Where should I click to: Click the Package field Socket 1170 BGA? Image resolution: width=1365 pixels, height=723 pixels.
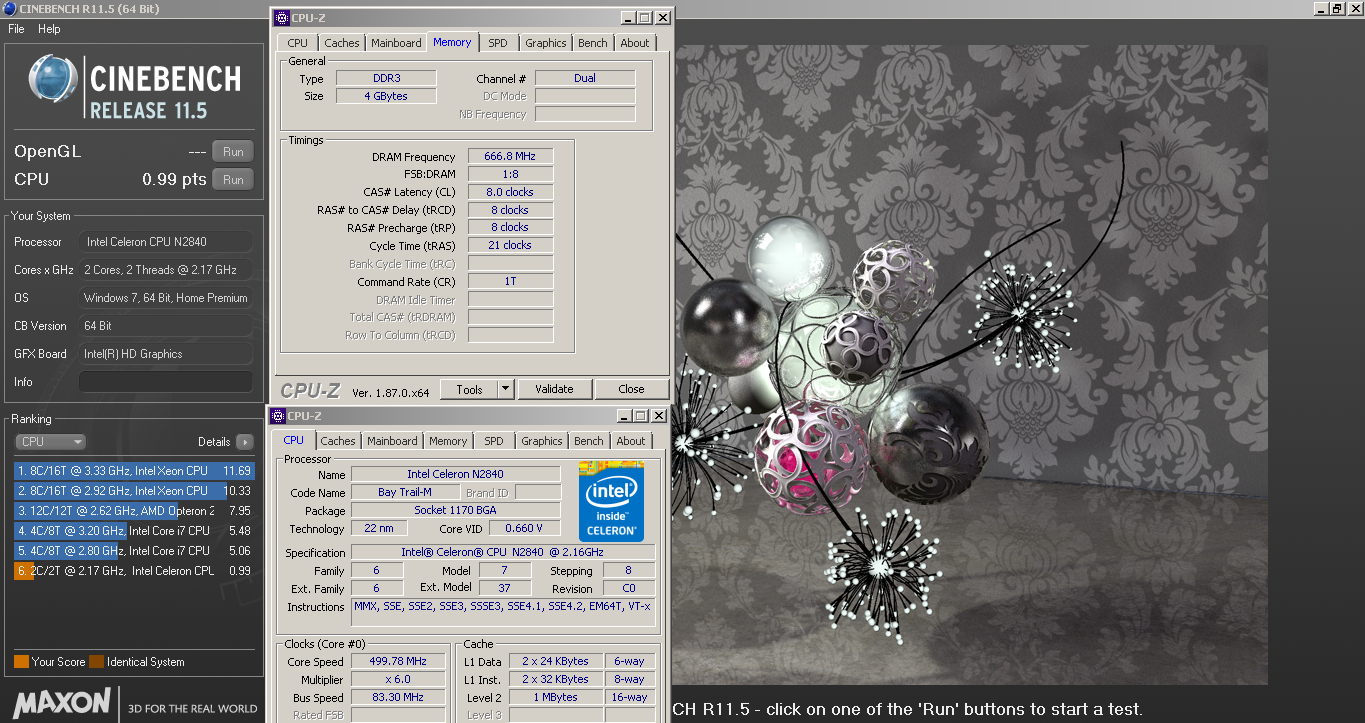pos(456,510)
